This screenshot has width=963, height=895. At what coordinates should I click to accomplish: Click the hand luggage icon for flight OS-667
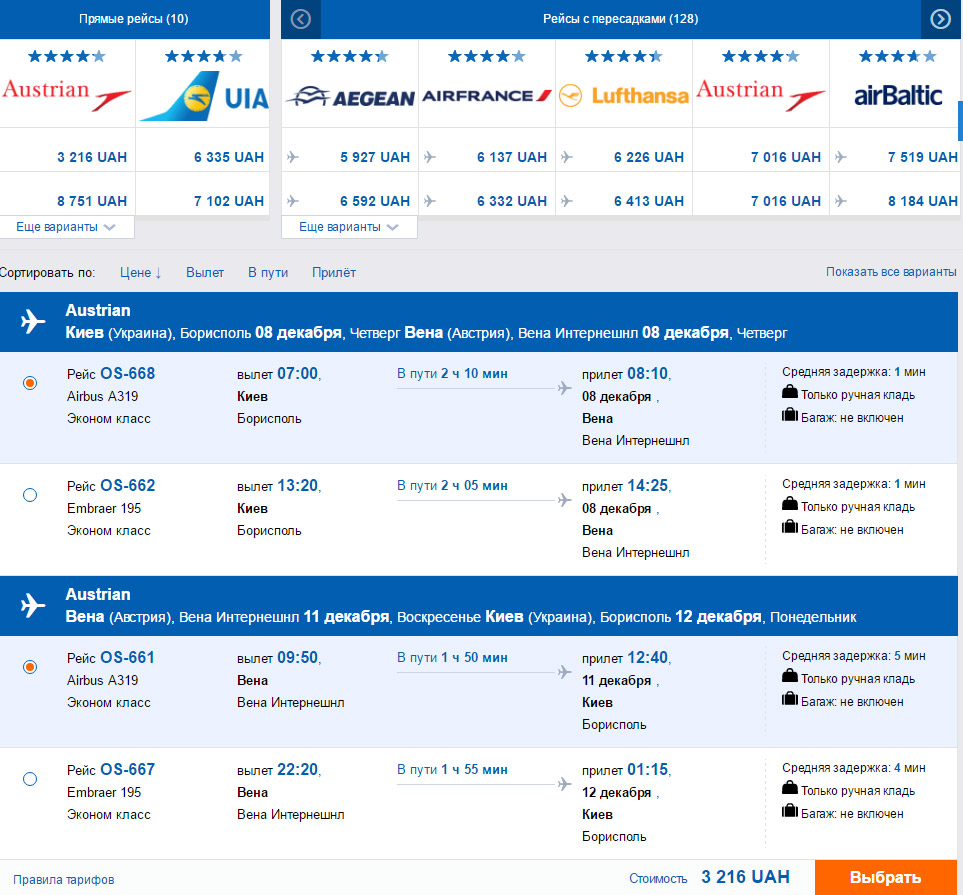(790, 788)
